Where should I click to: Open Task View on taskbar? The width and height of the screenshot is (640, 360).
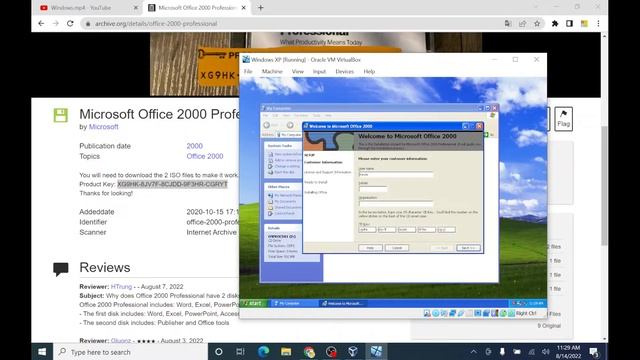pos(240,351)
